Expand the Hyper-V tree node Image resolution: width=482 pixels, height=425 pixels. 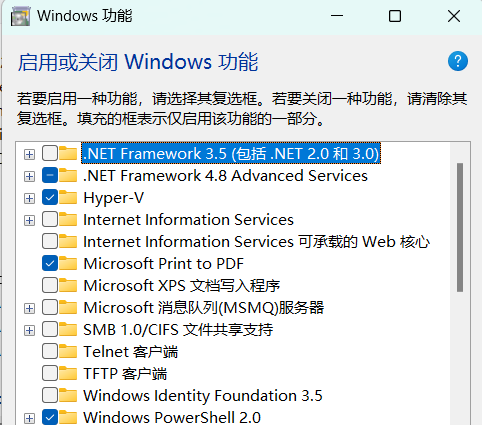coord(29,198)
